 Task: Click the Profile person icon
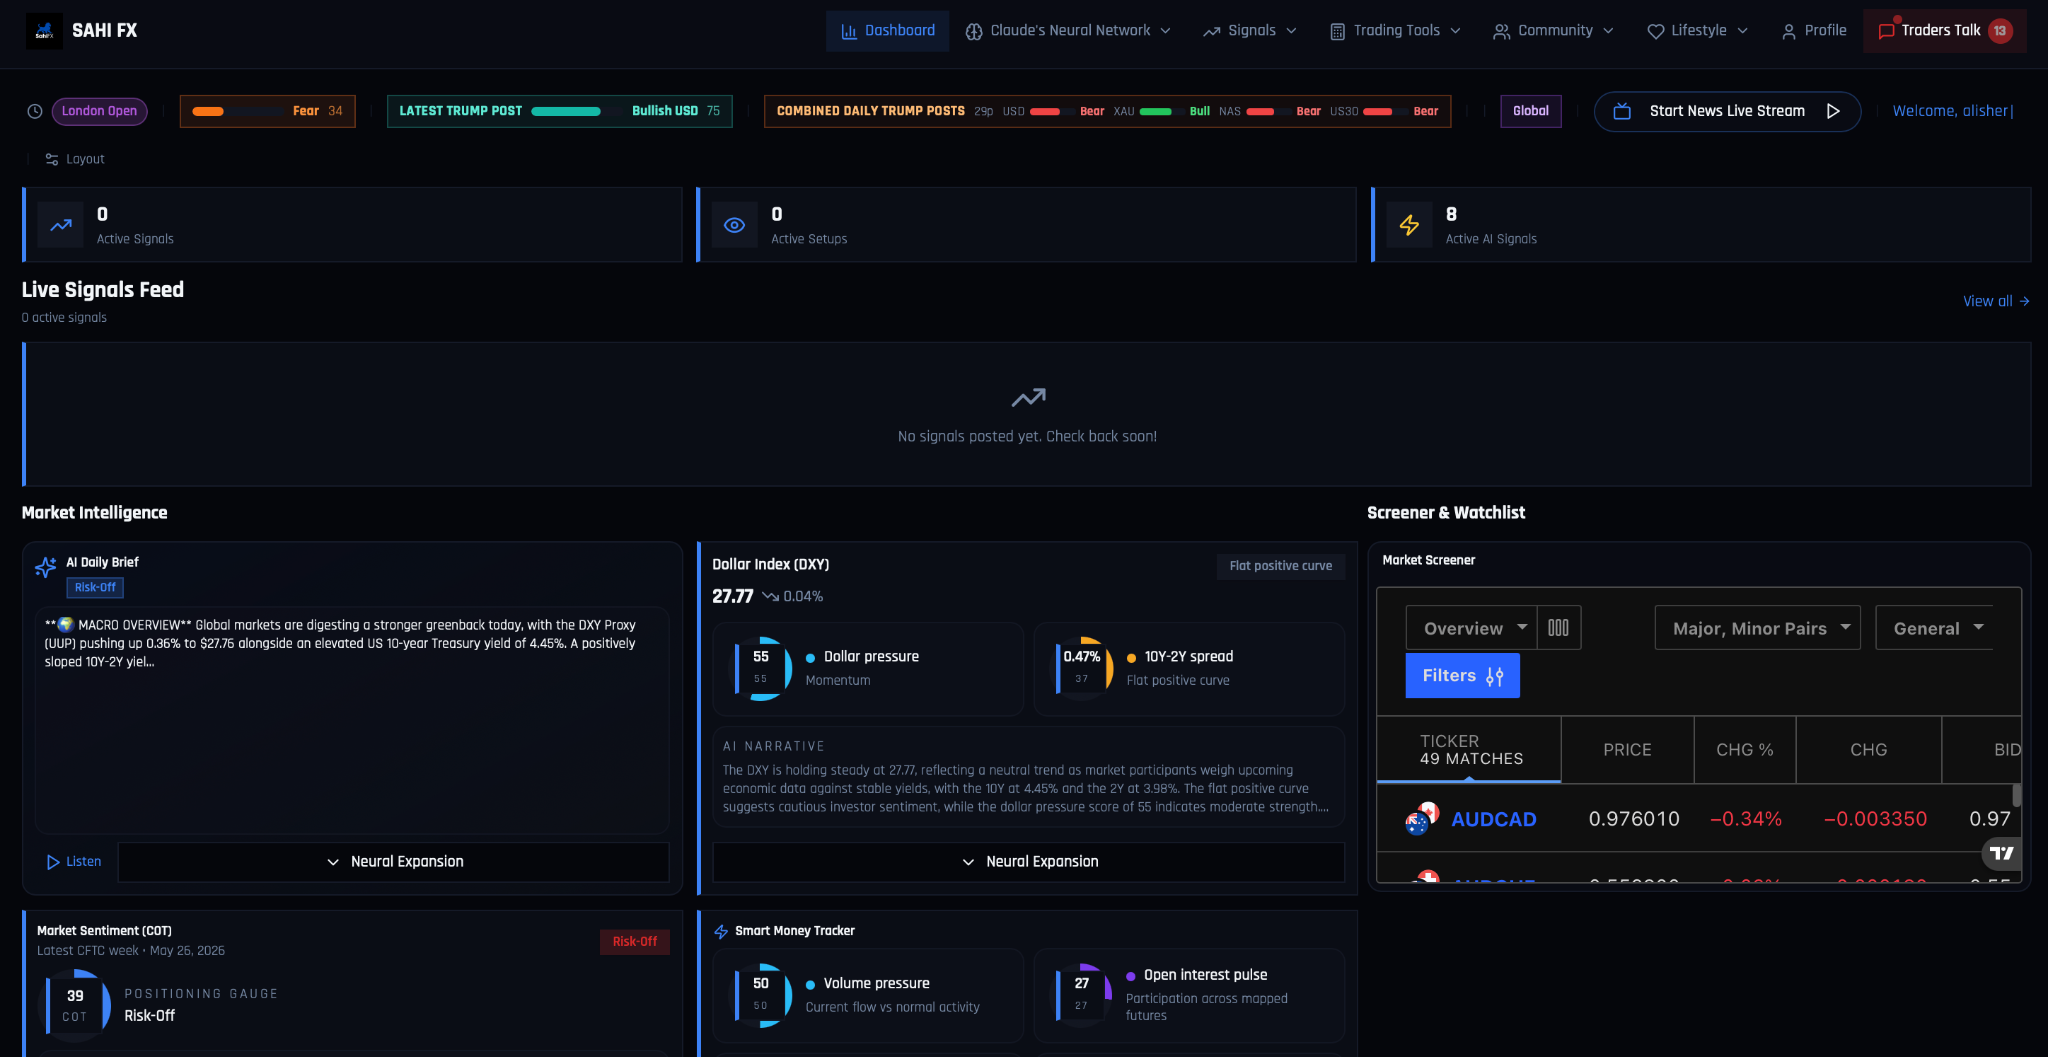[1789, 31]
